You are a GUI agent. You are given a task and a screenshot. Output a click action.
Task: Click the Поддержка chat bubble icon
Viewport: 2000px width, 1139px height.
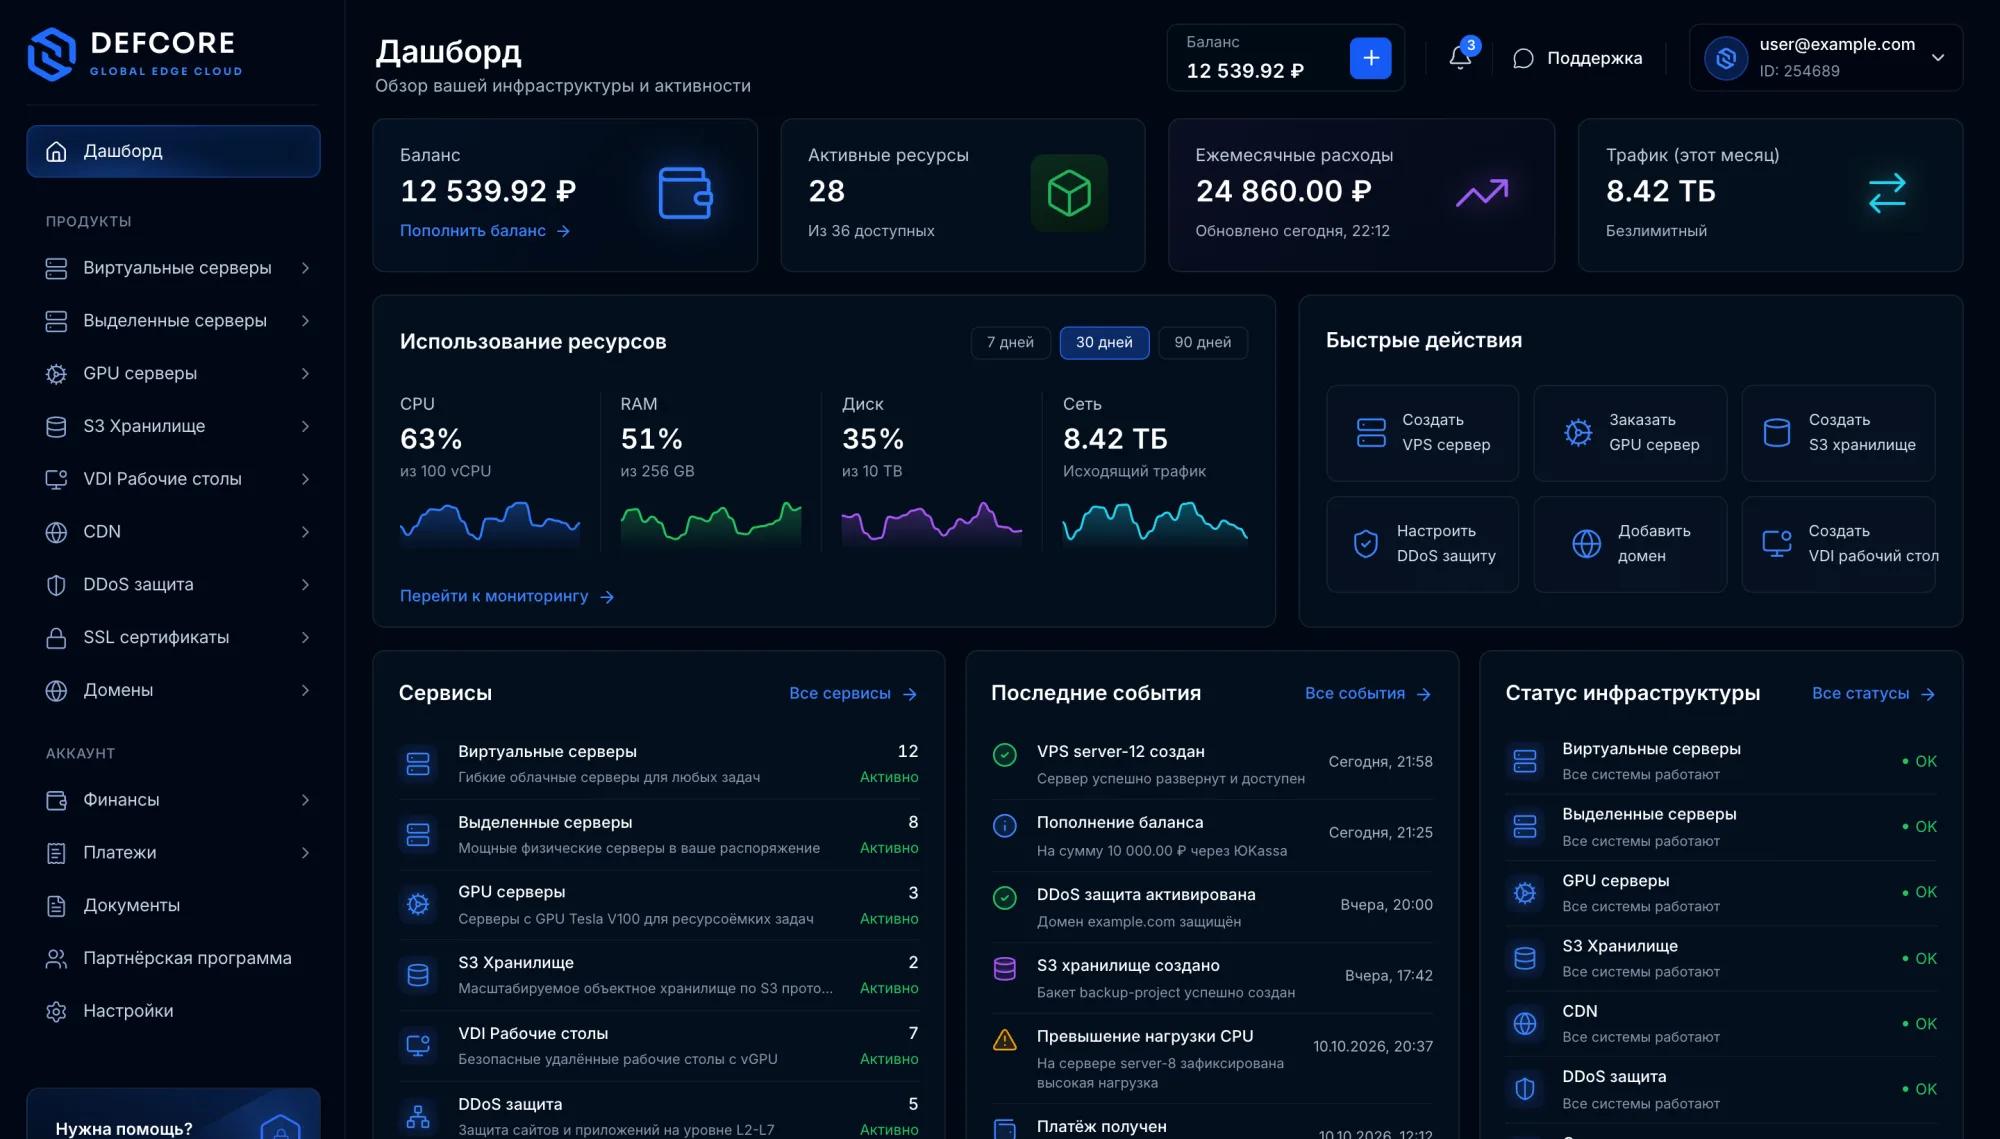coord(1523,58)
